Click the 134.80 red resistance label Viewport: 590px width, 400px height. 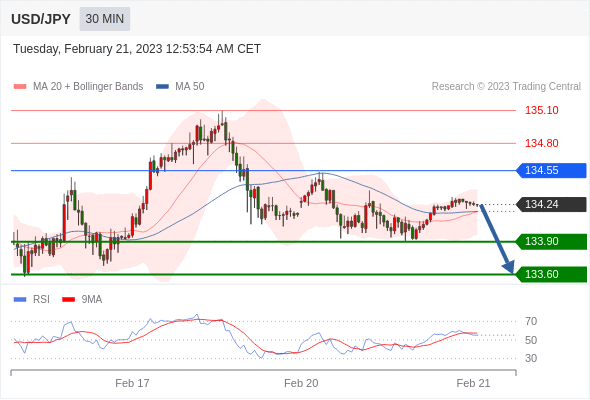(542, 143)
